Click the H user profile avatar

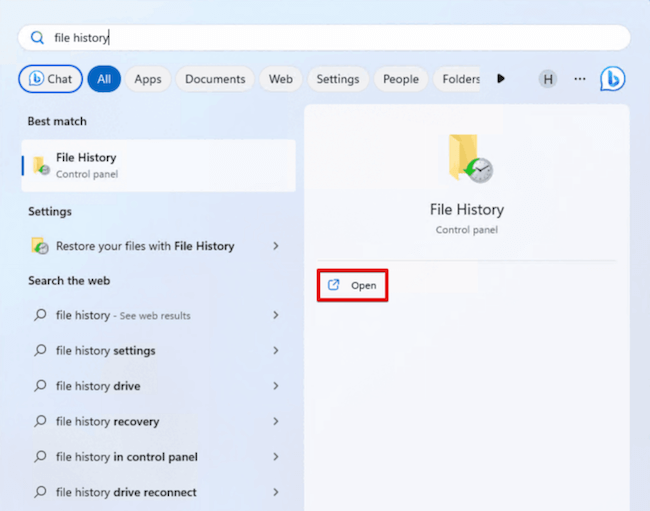pyautogui.click(x=547, y=79)
